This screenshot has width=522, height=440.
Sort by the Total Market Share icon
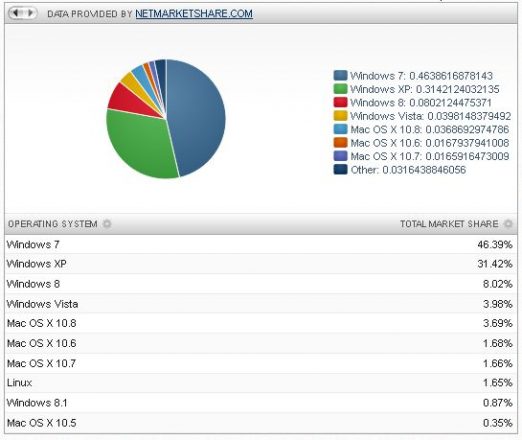click(508, 224)
